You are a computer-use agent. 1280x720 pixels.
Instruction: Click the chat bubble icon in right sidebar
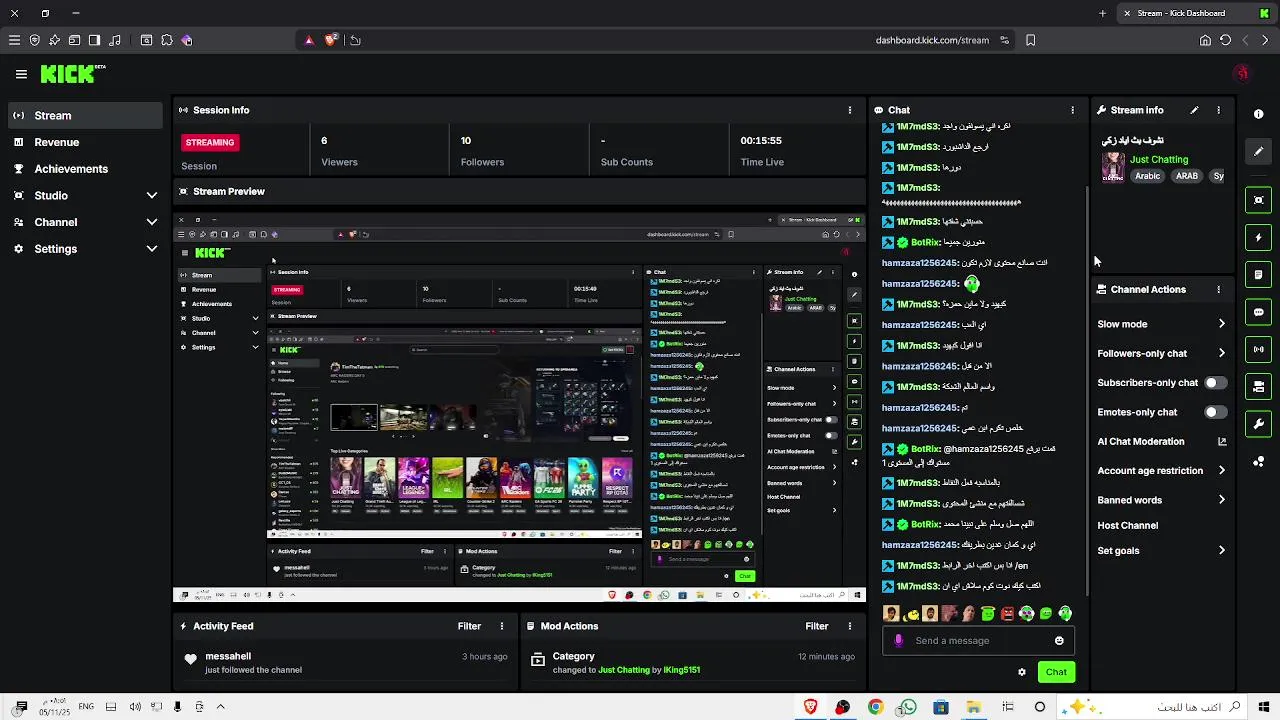pos(1259,312)
